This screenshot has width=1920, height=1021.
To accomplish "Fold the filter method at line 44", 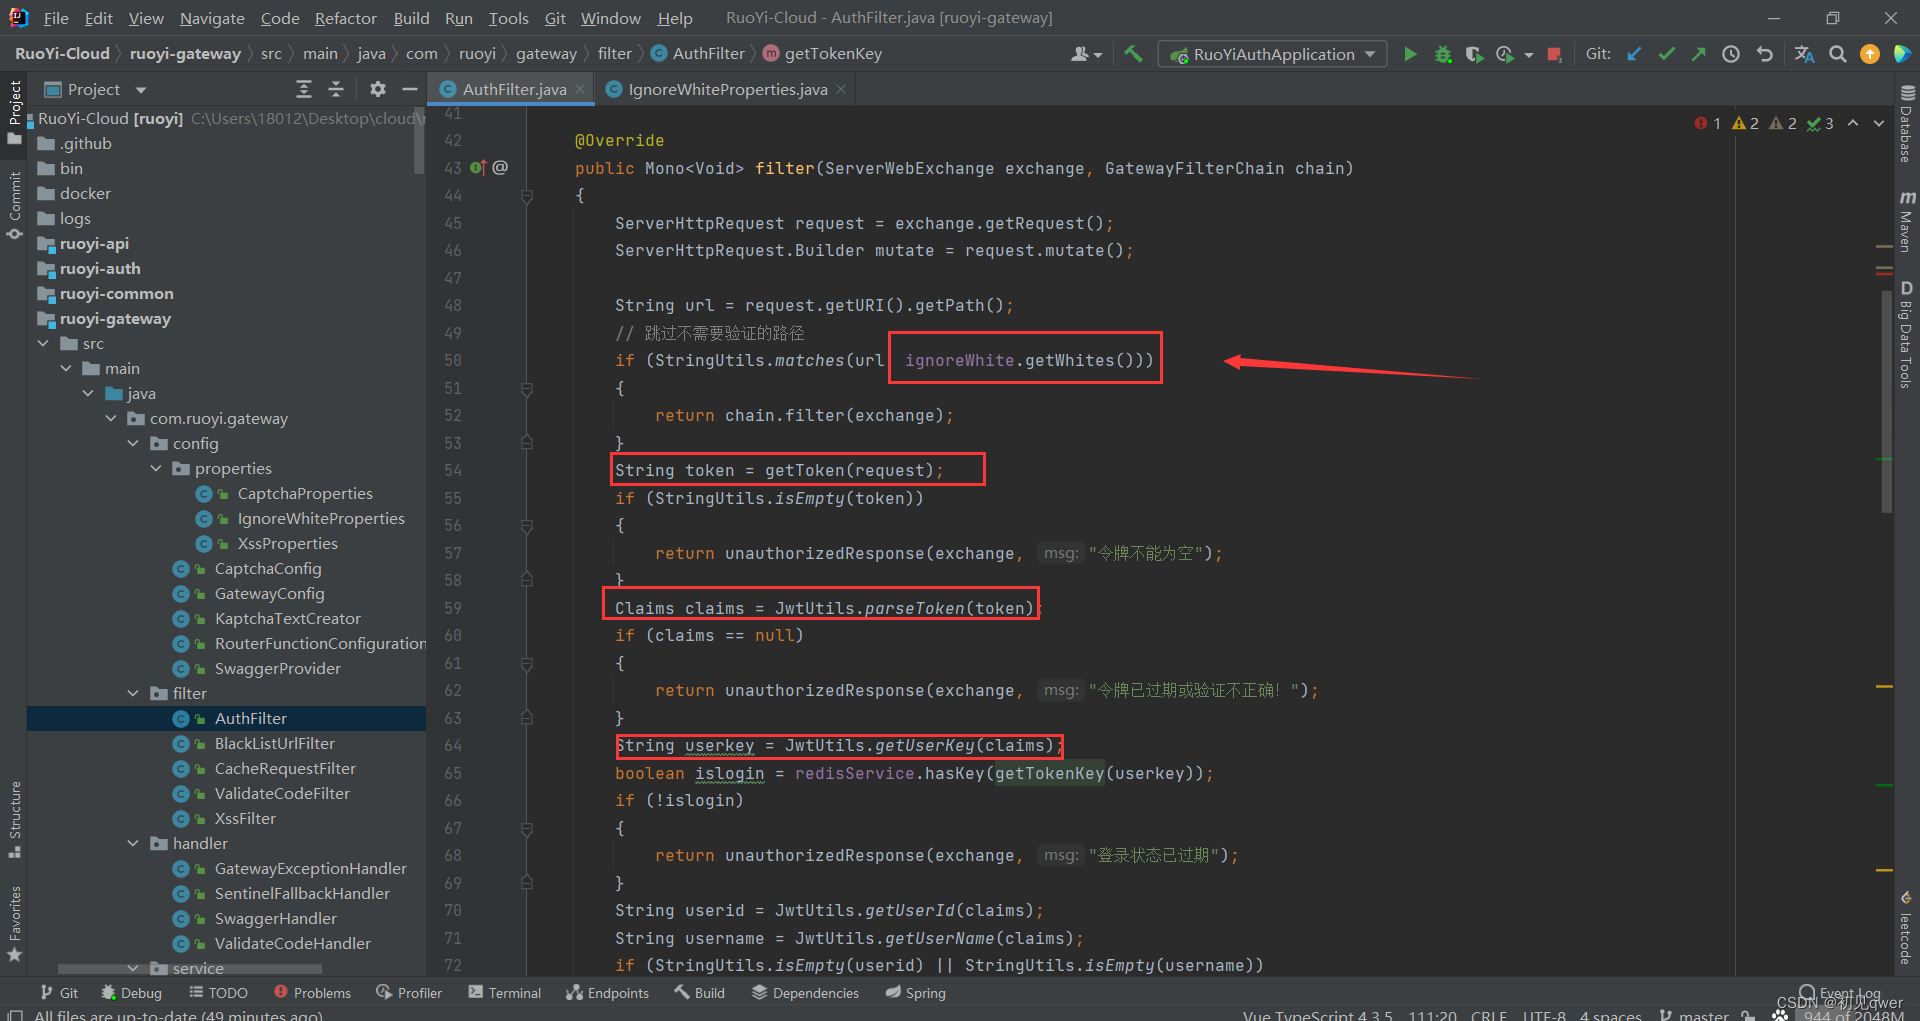I will 526,196.
